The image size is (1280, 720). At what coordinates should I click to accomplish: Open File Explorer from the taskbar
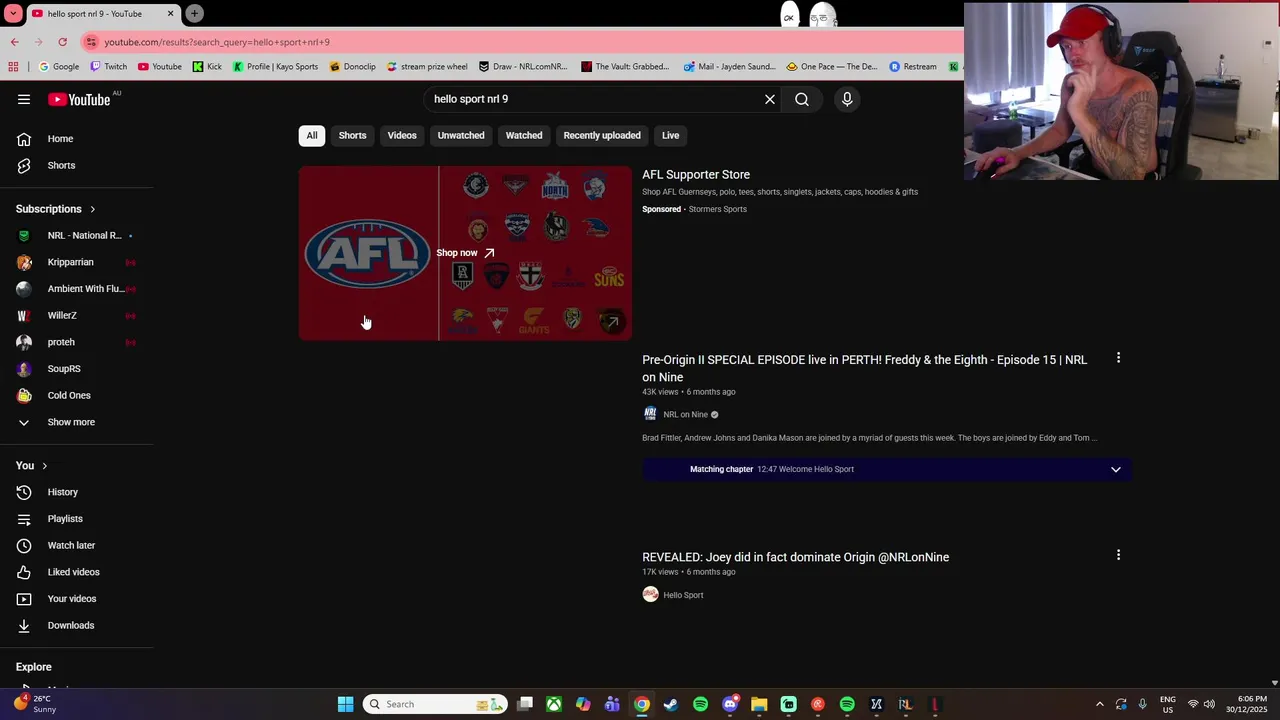coord(759,704)
